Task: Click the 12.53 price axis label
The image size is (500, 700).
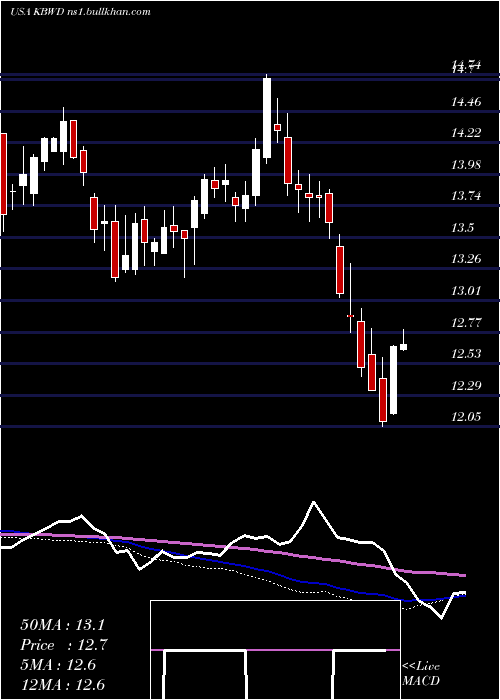Action: pyautogui.click(x=466, y=354)
